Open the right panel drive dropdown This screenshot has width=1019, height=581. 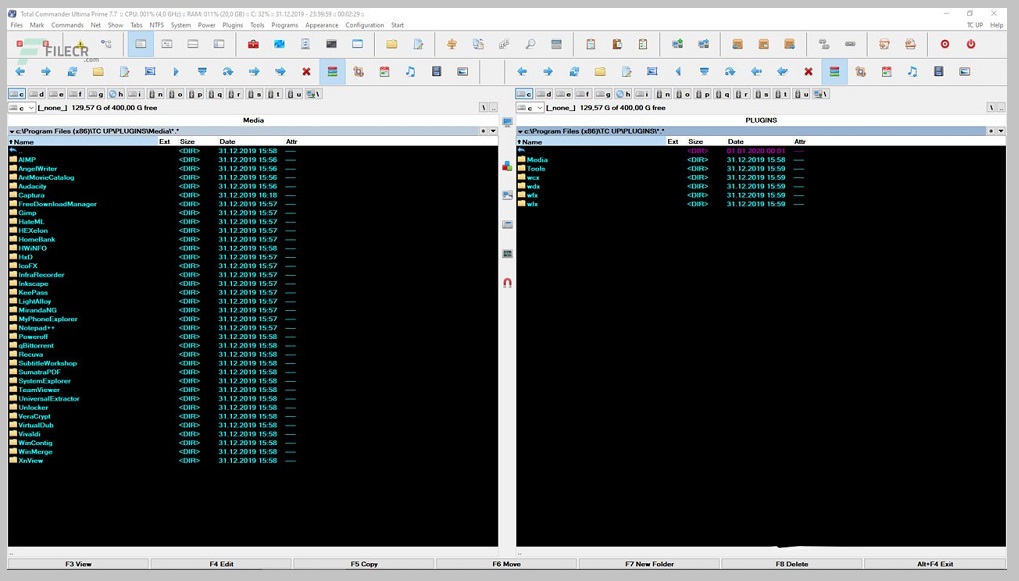(x=530, y=108)
